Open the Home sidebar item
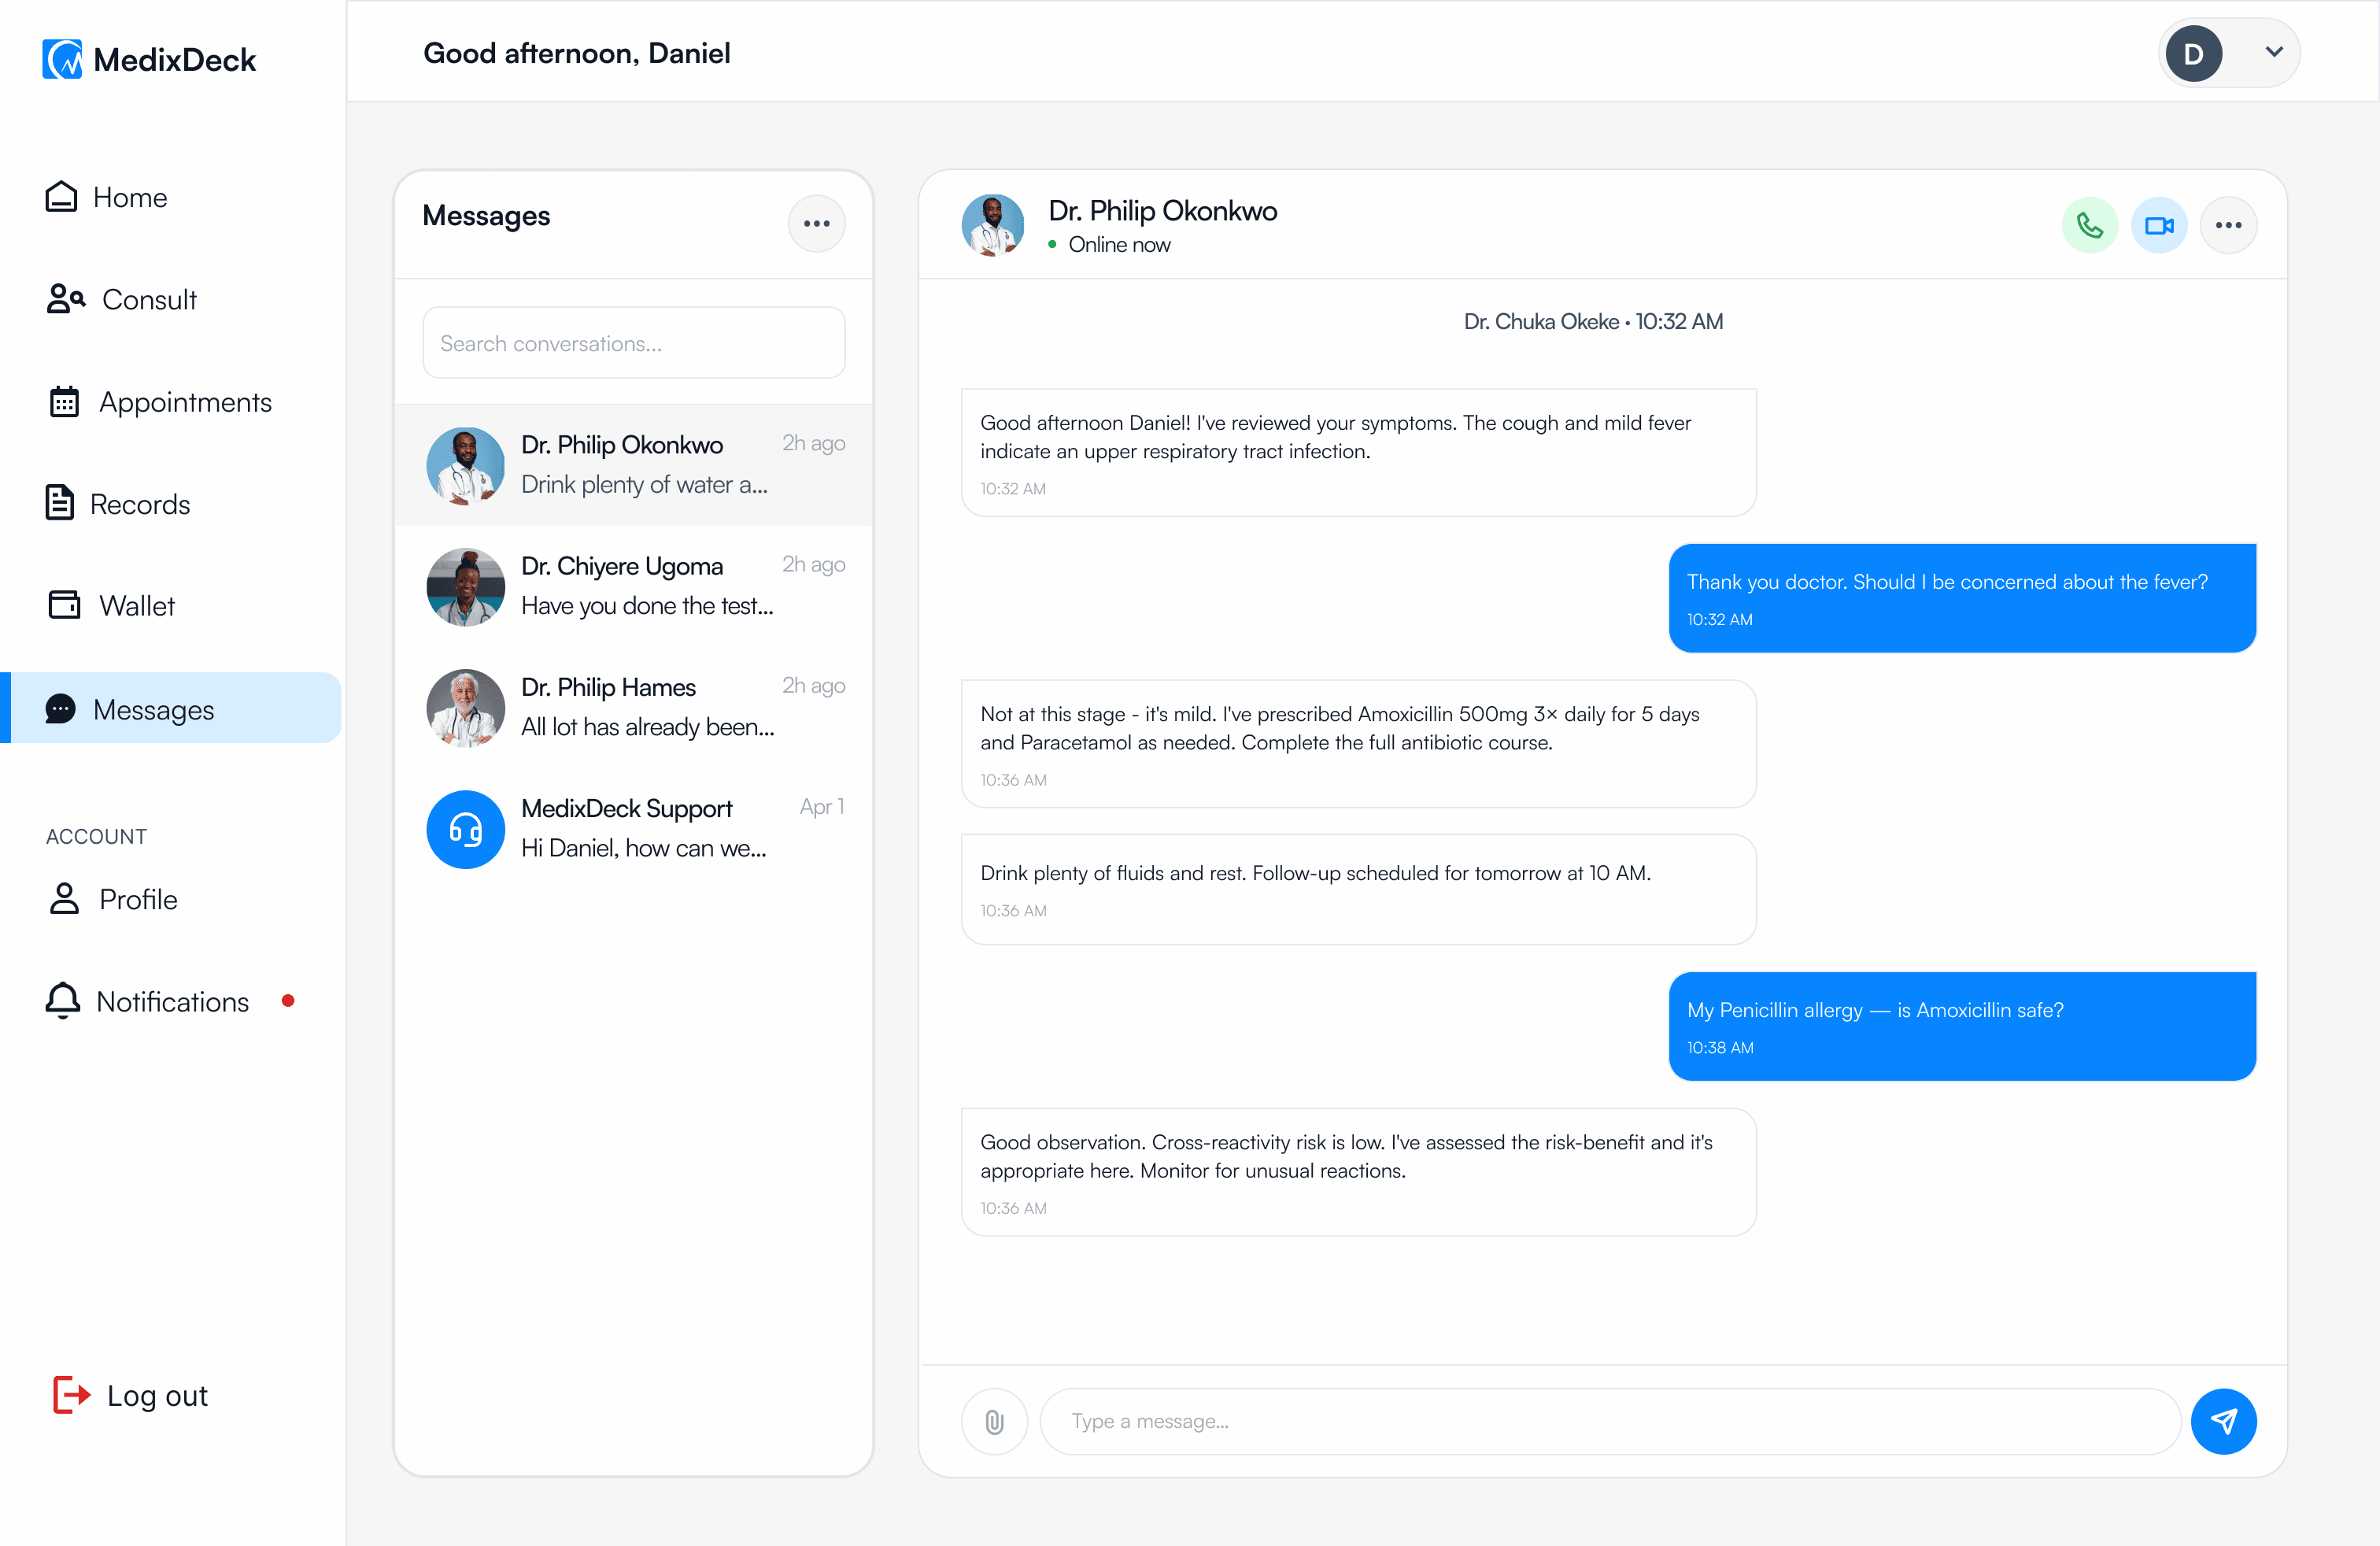 point(106,197)
